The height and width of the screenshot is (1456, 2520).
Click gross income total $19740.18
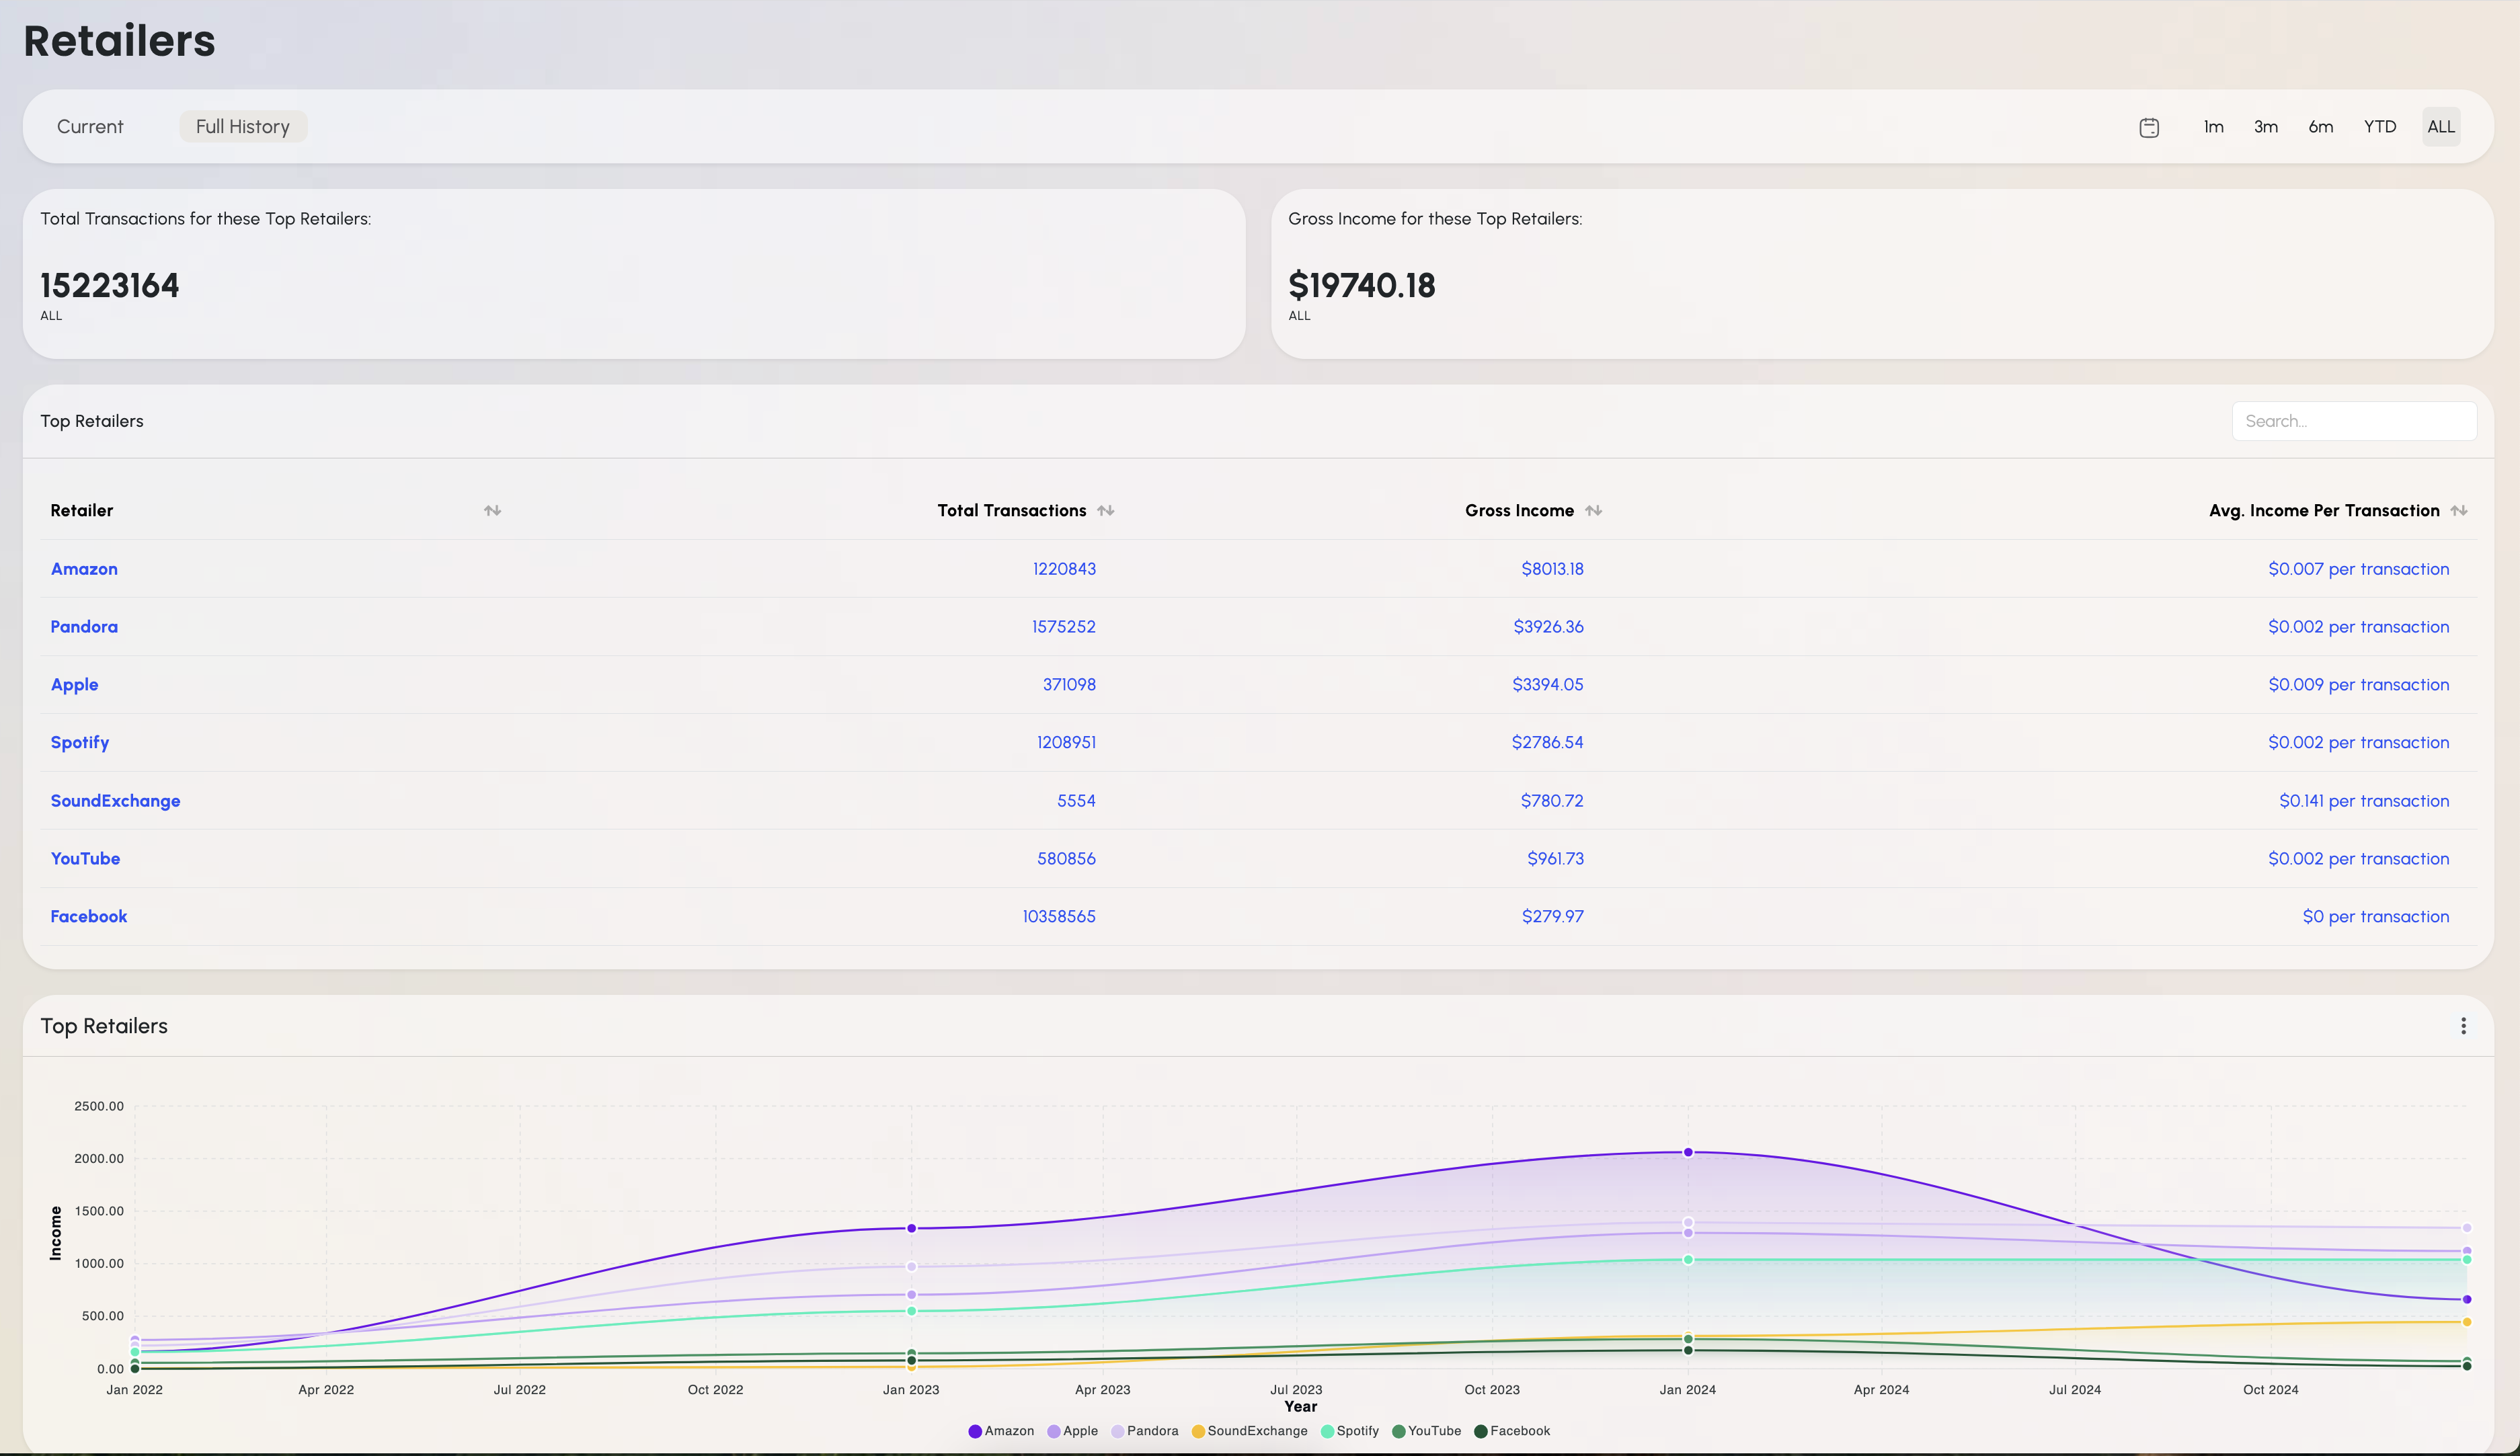(x=1362, y=286)
